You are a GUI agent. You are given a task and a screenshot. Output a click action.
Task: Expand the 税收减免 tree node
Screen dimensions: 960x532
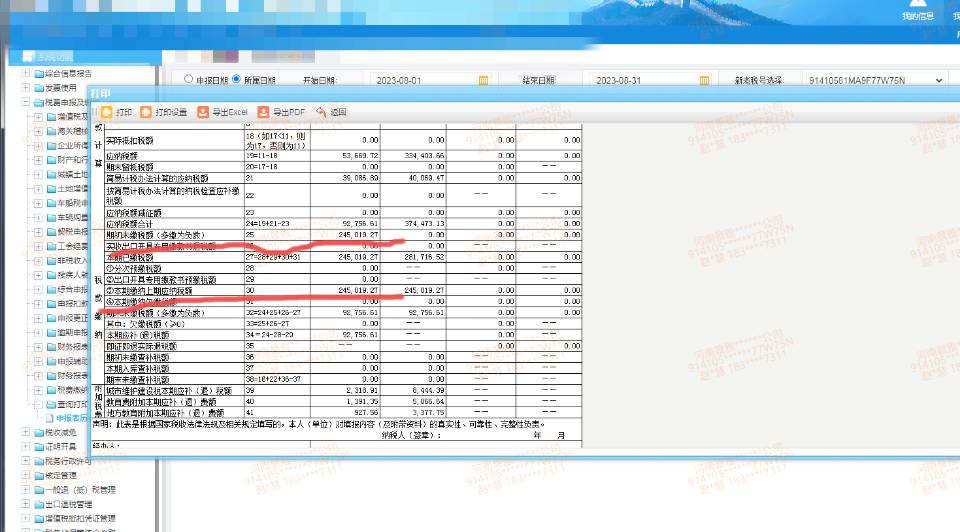tap(24, 432)
